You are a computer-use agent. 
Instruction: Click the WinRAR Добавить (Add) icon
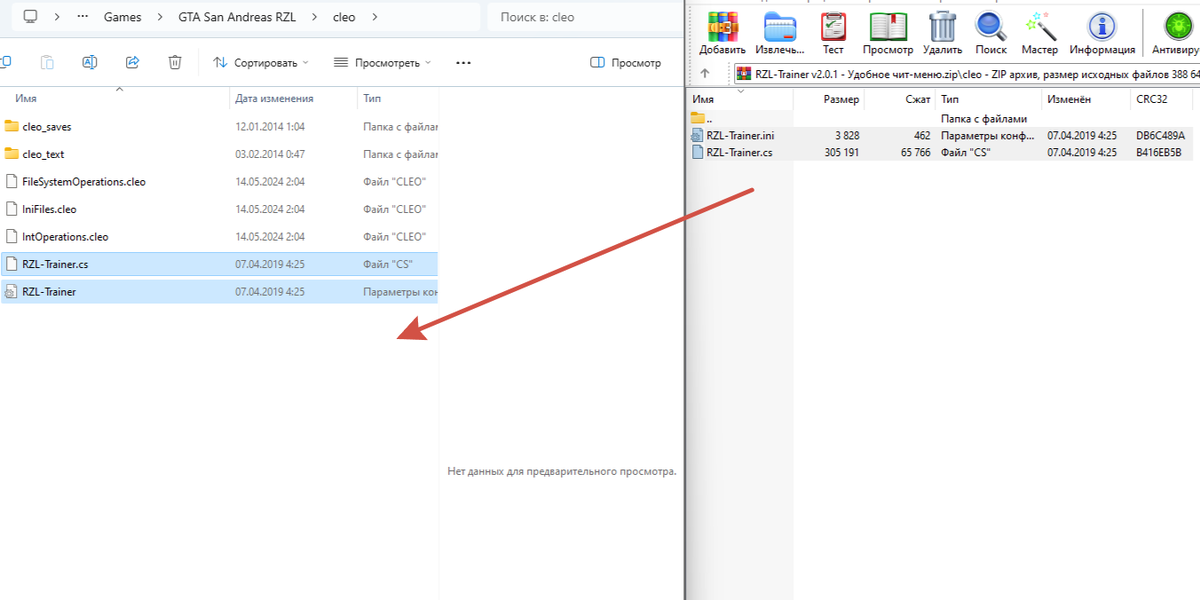click(722, 27)
